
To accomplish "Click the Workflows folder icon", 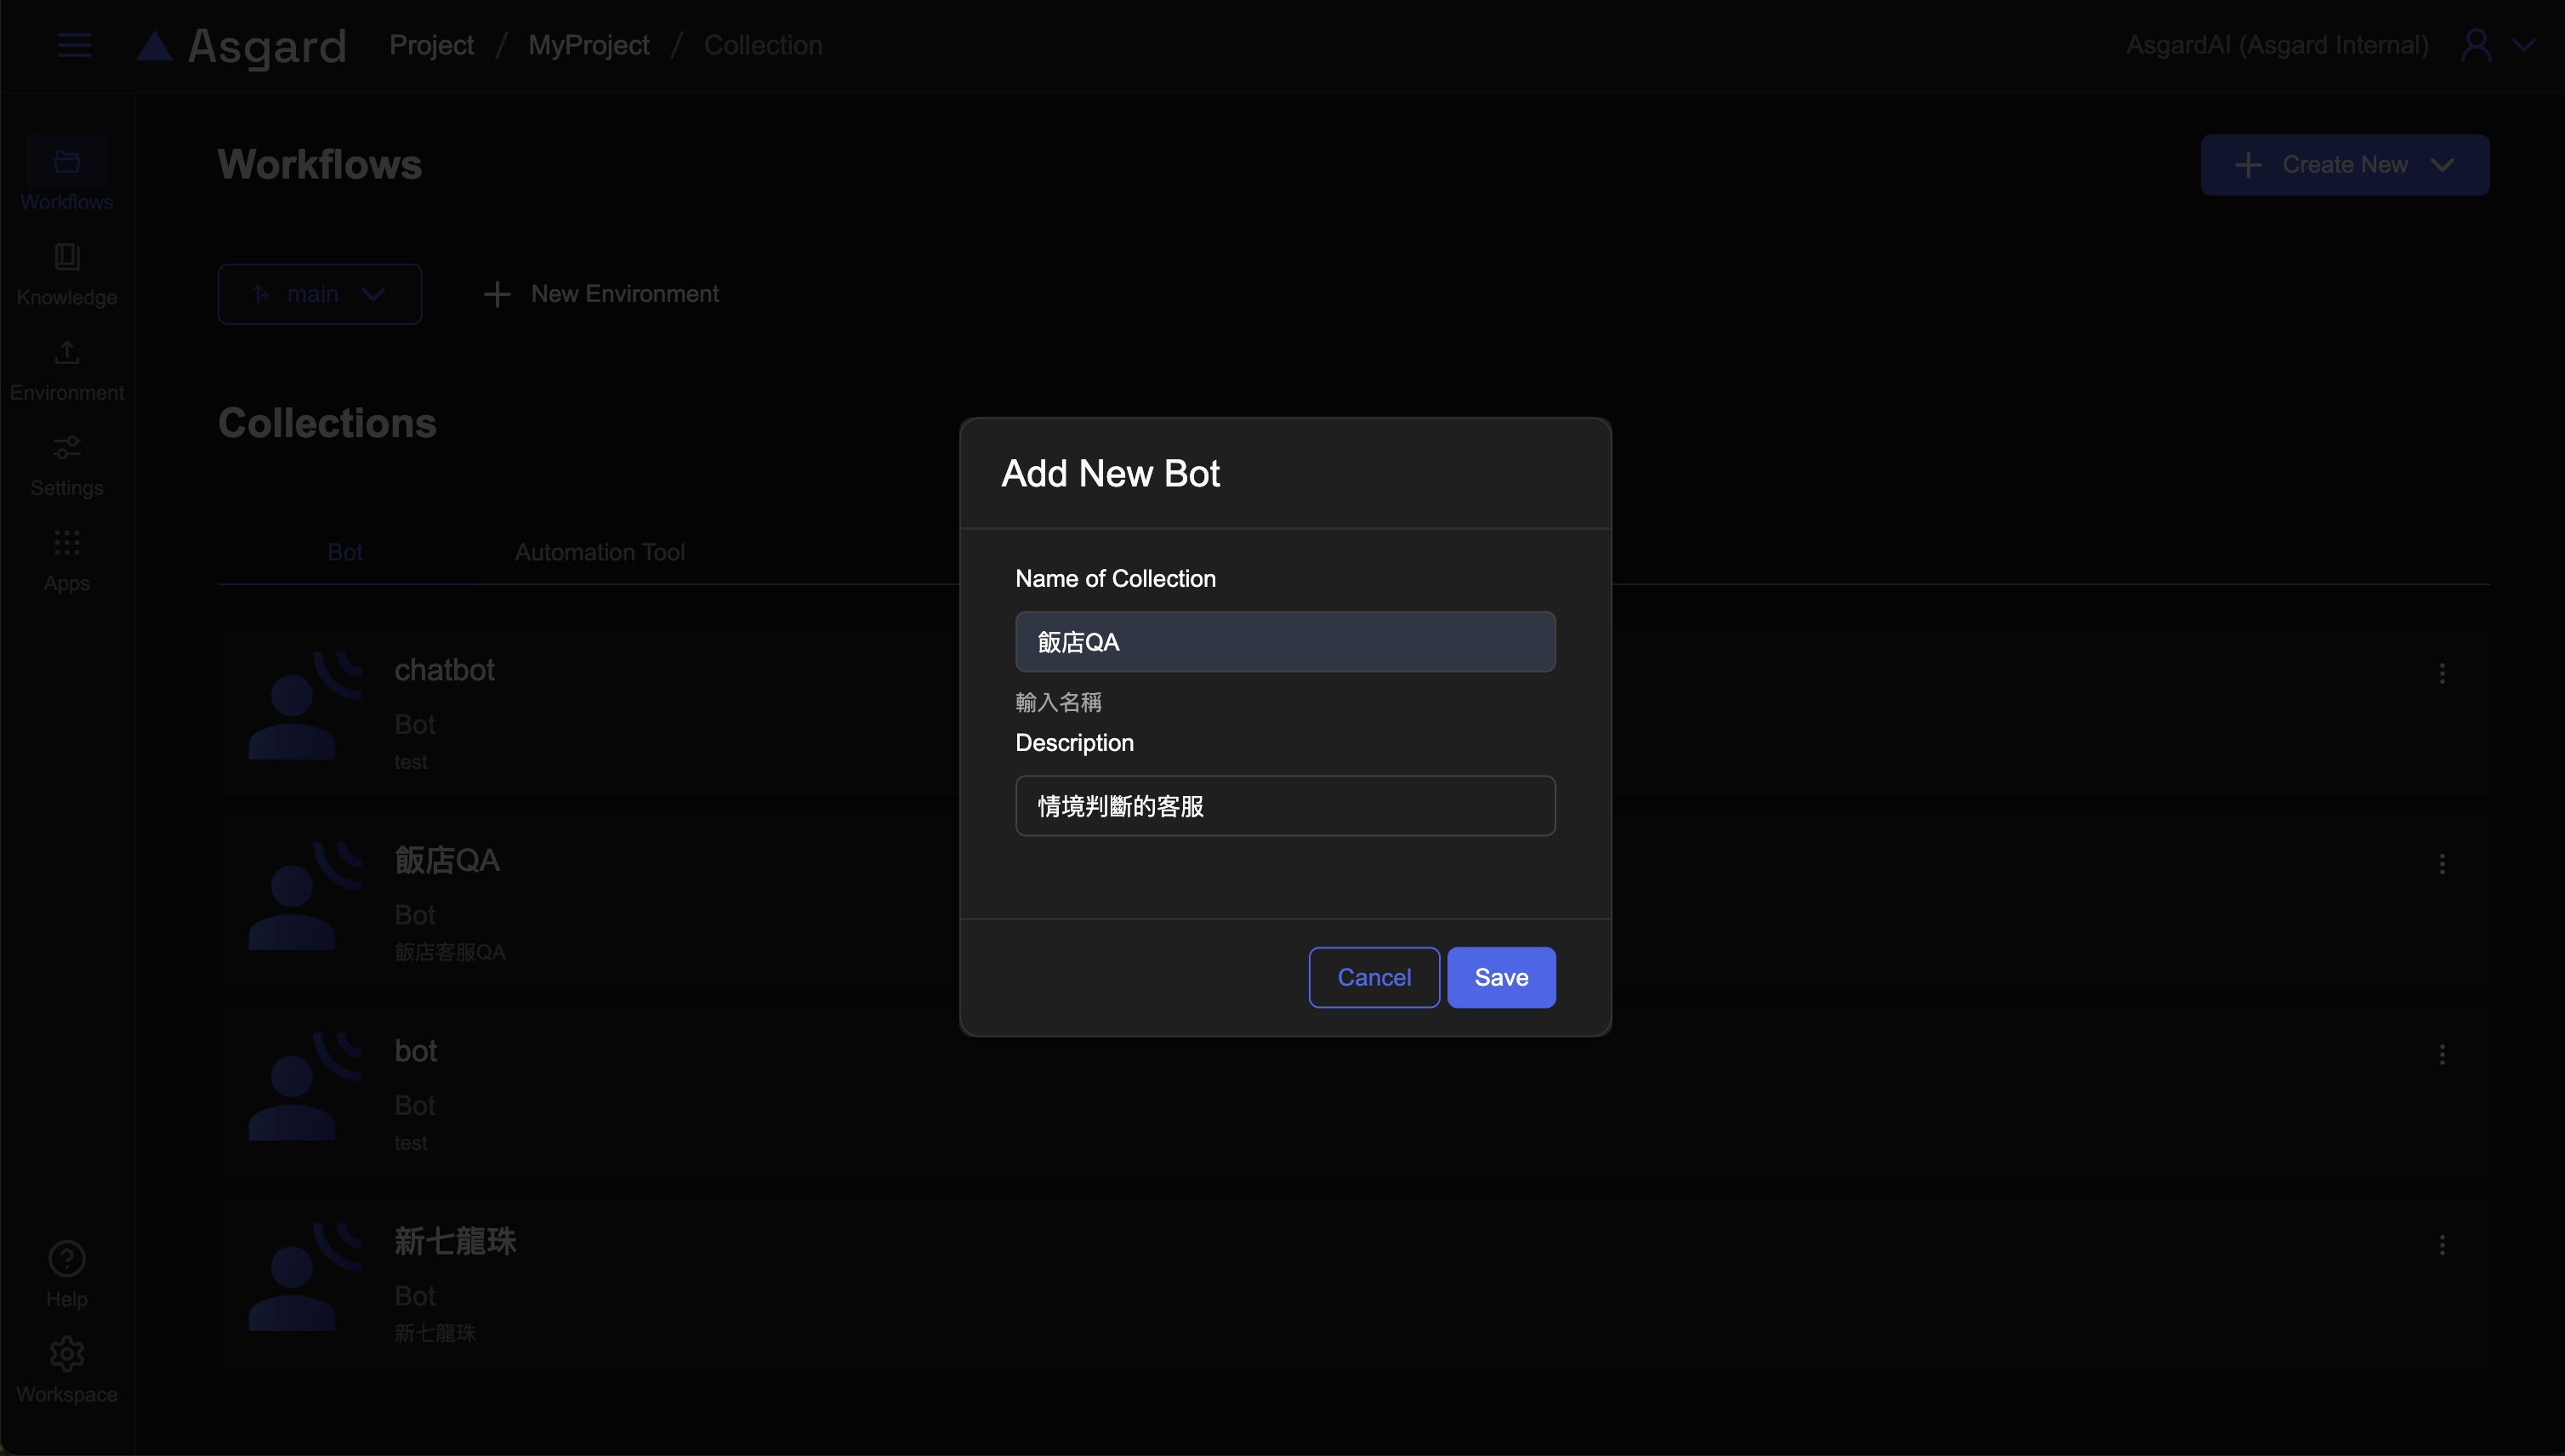I will click(x=67, y=163).
